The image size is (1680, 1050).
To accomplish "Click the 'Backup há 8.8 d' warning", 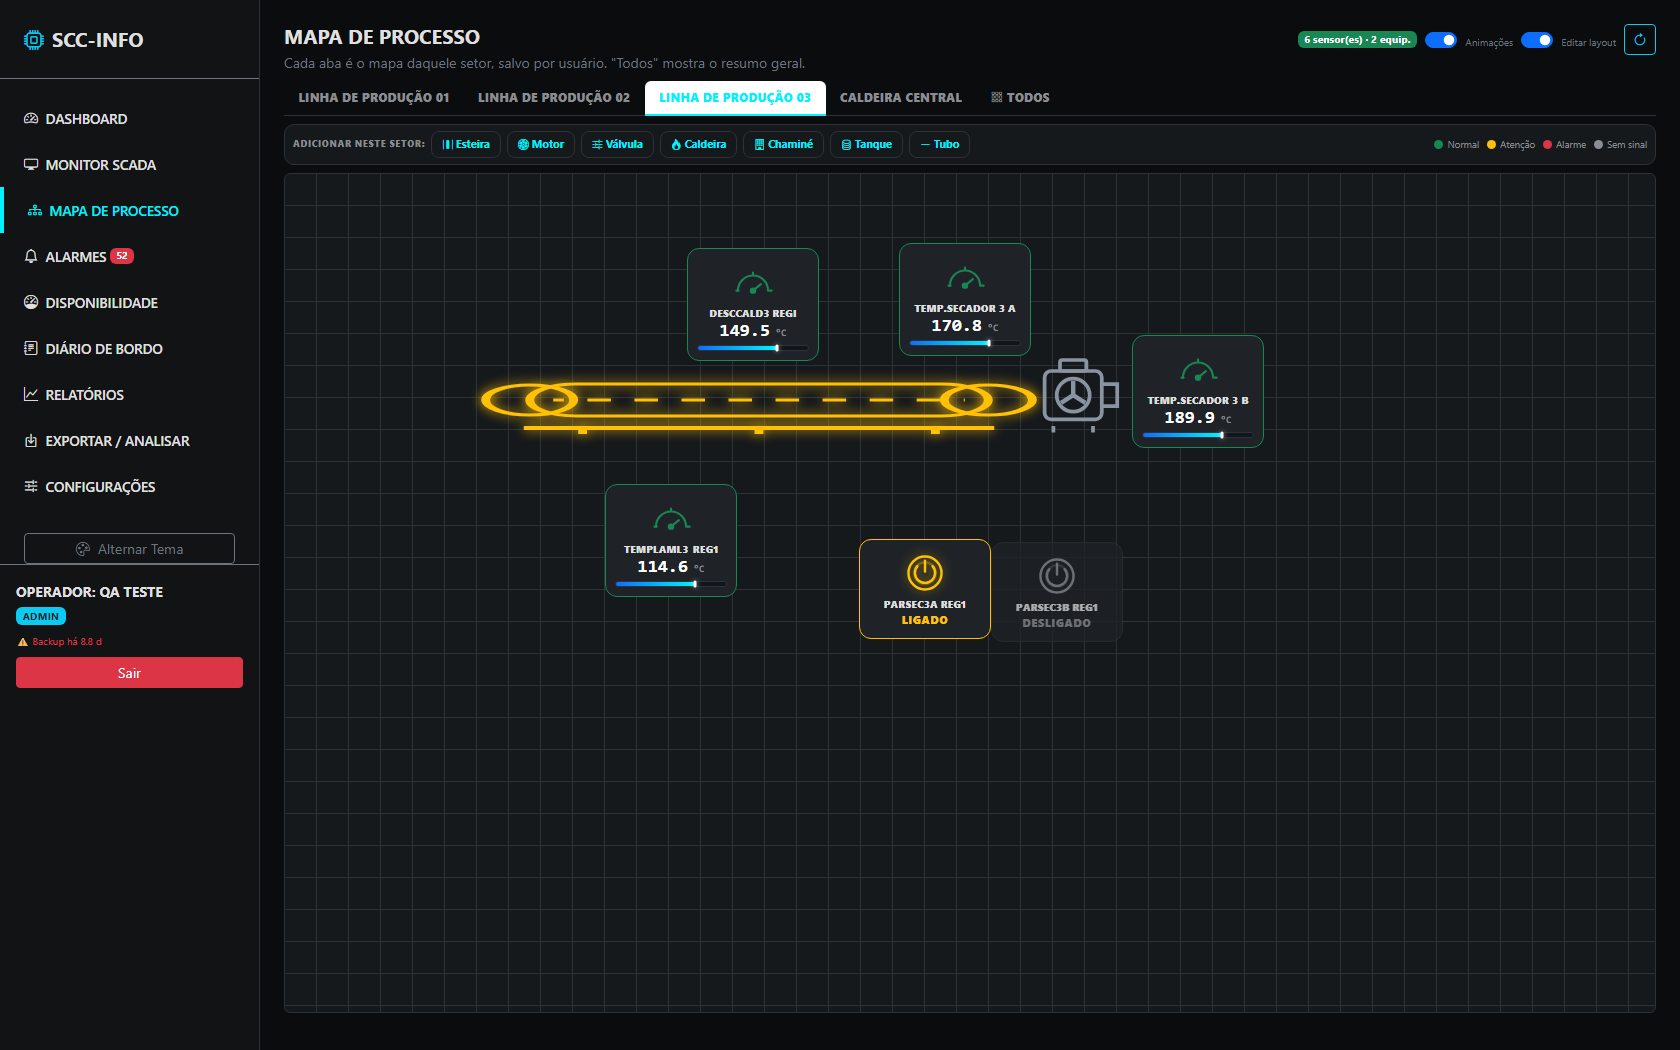I will pos(60,642).
